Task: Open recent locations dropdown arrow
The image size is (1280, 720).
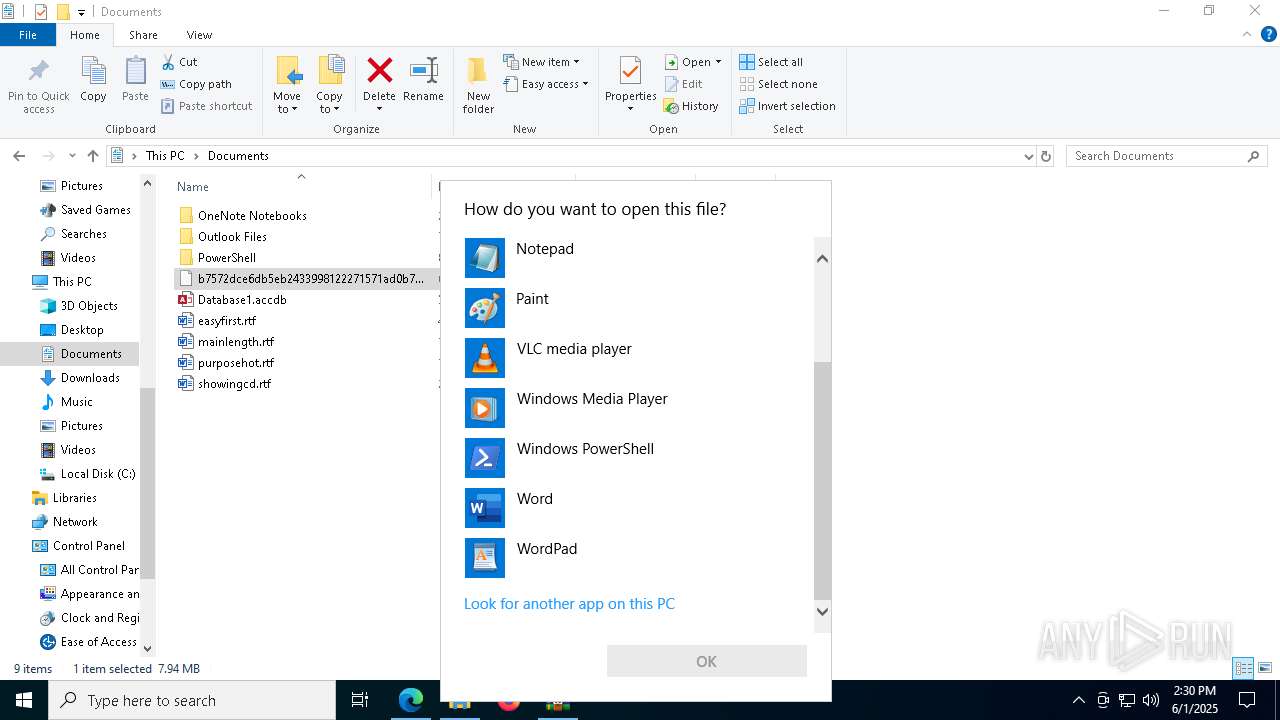Action: point(72,156)
